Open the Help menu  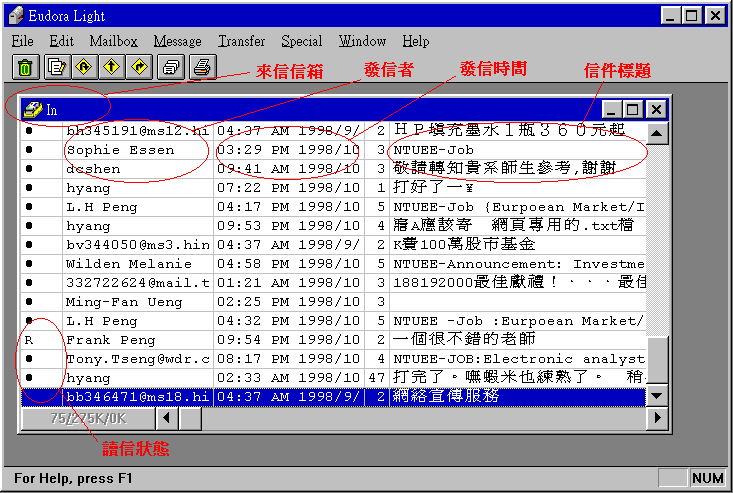click(x=416, y=41)
